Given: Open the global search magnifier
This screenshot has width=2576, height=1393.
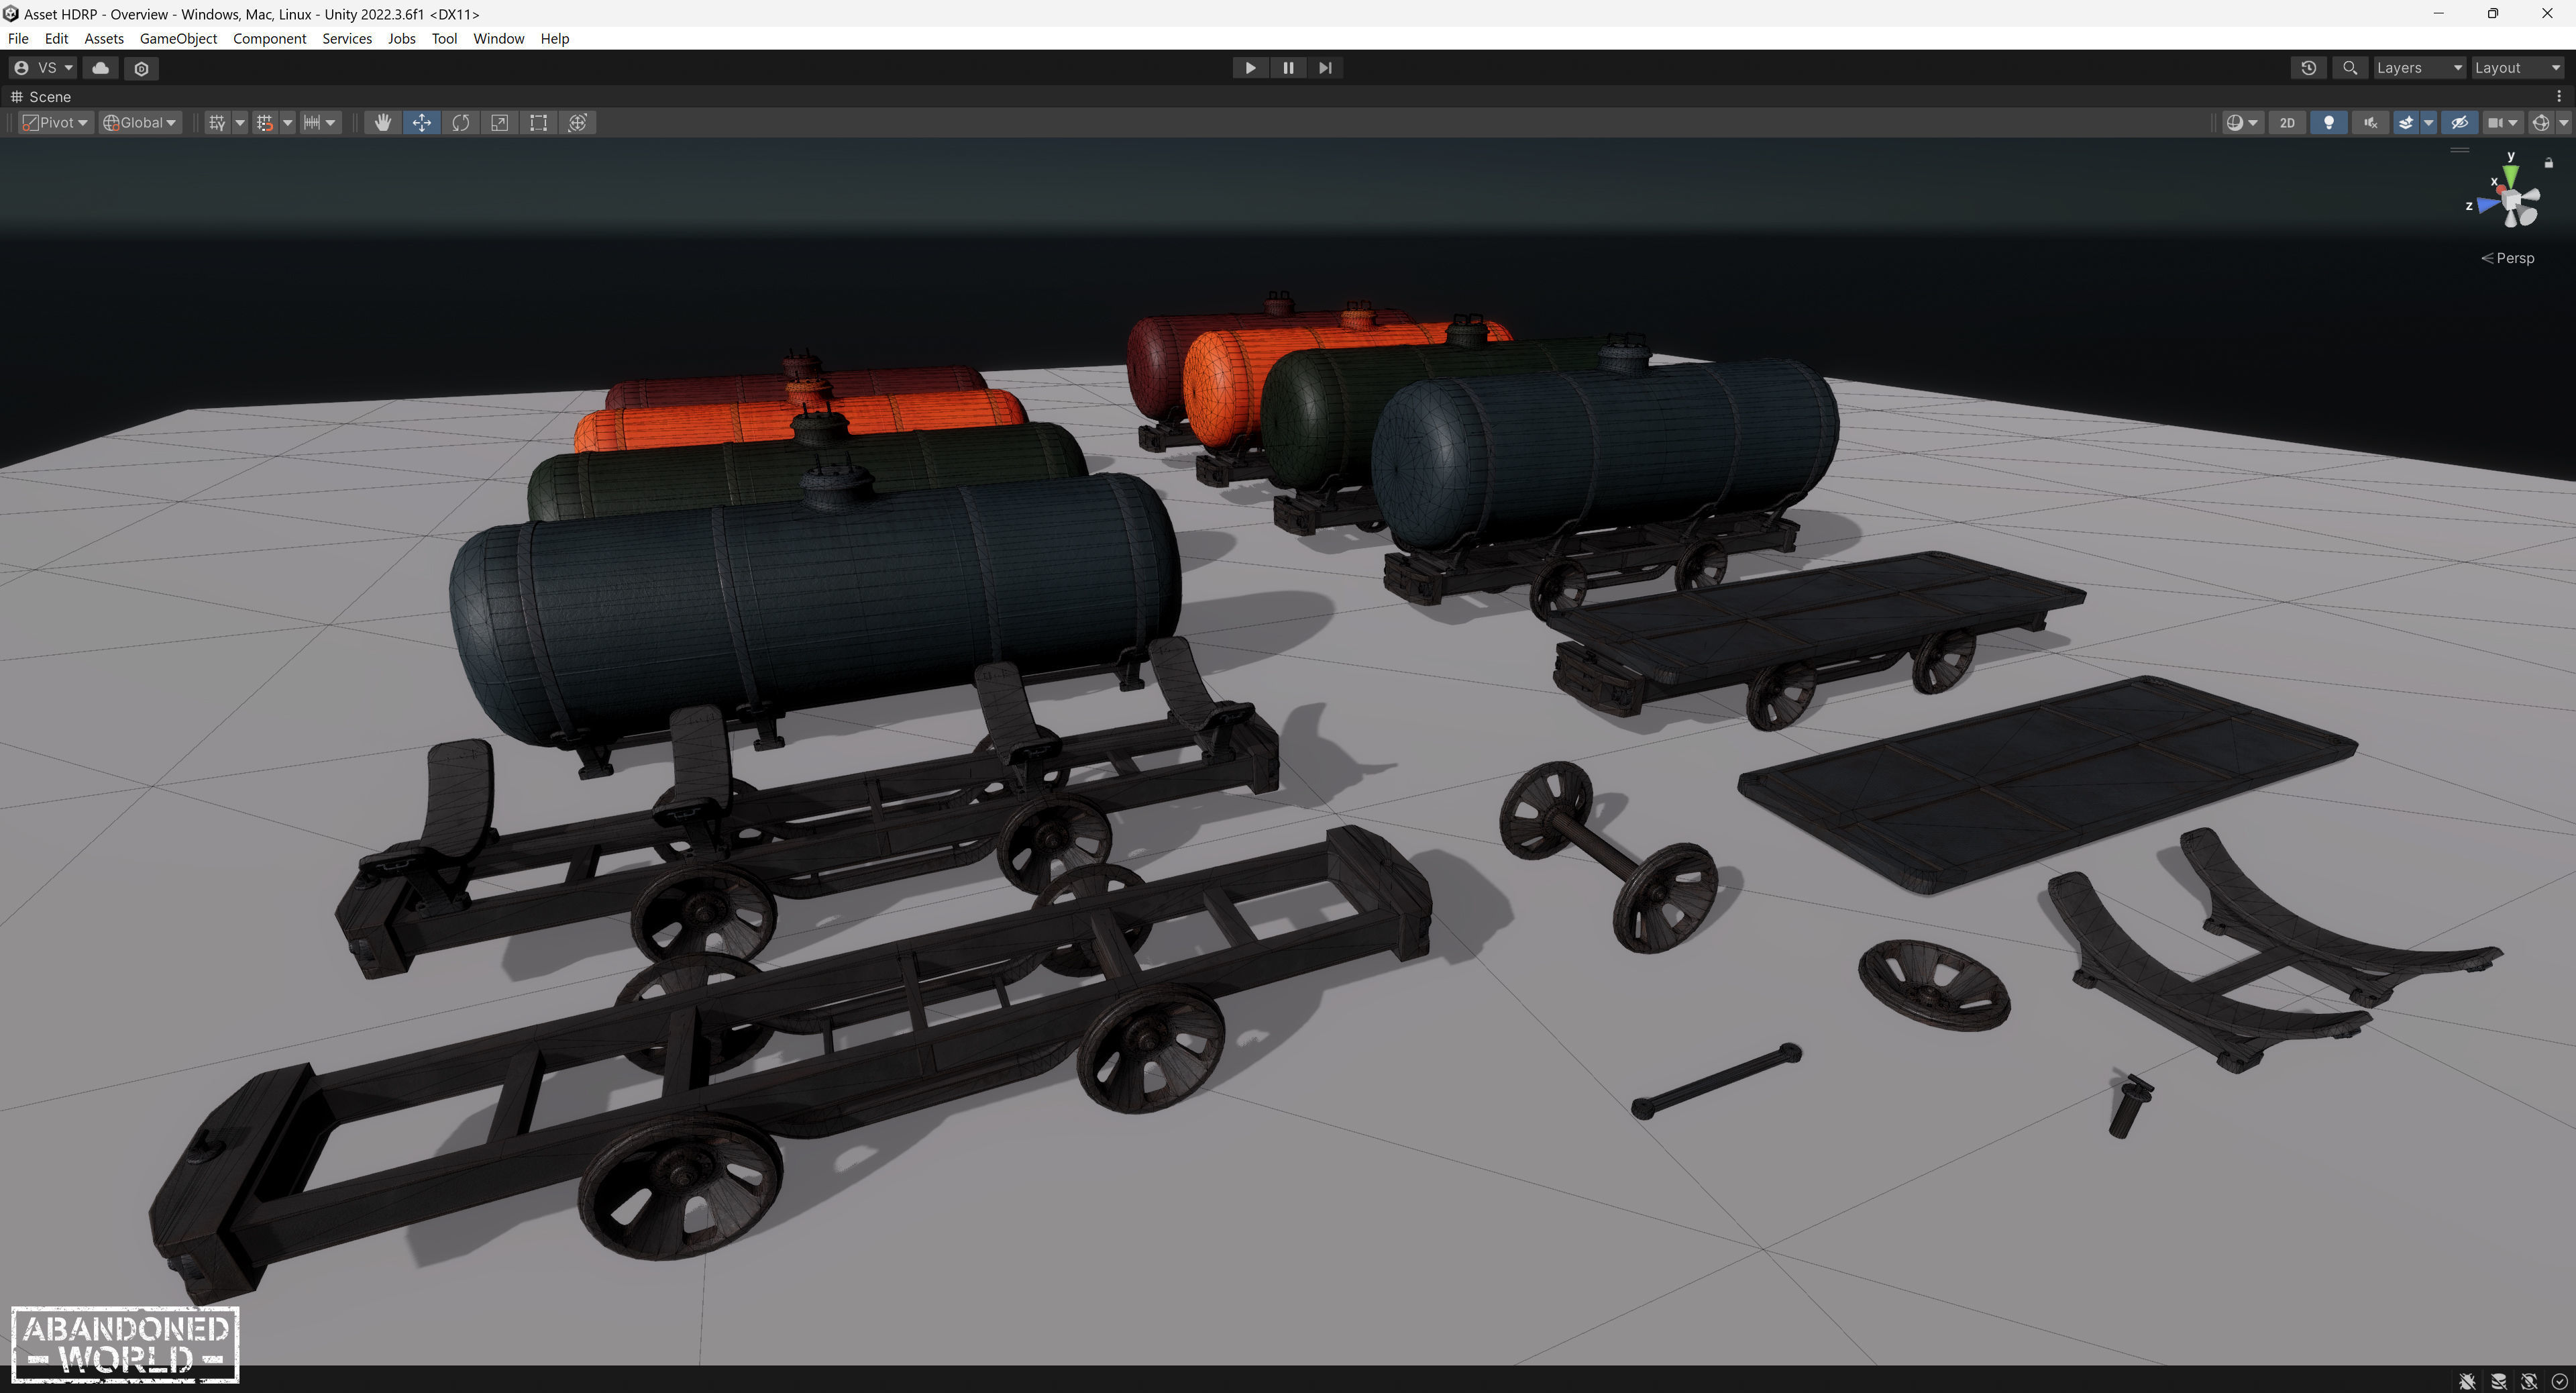Looking at the screenshot, I should click(2350, 68).
